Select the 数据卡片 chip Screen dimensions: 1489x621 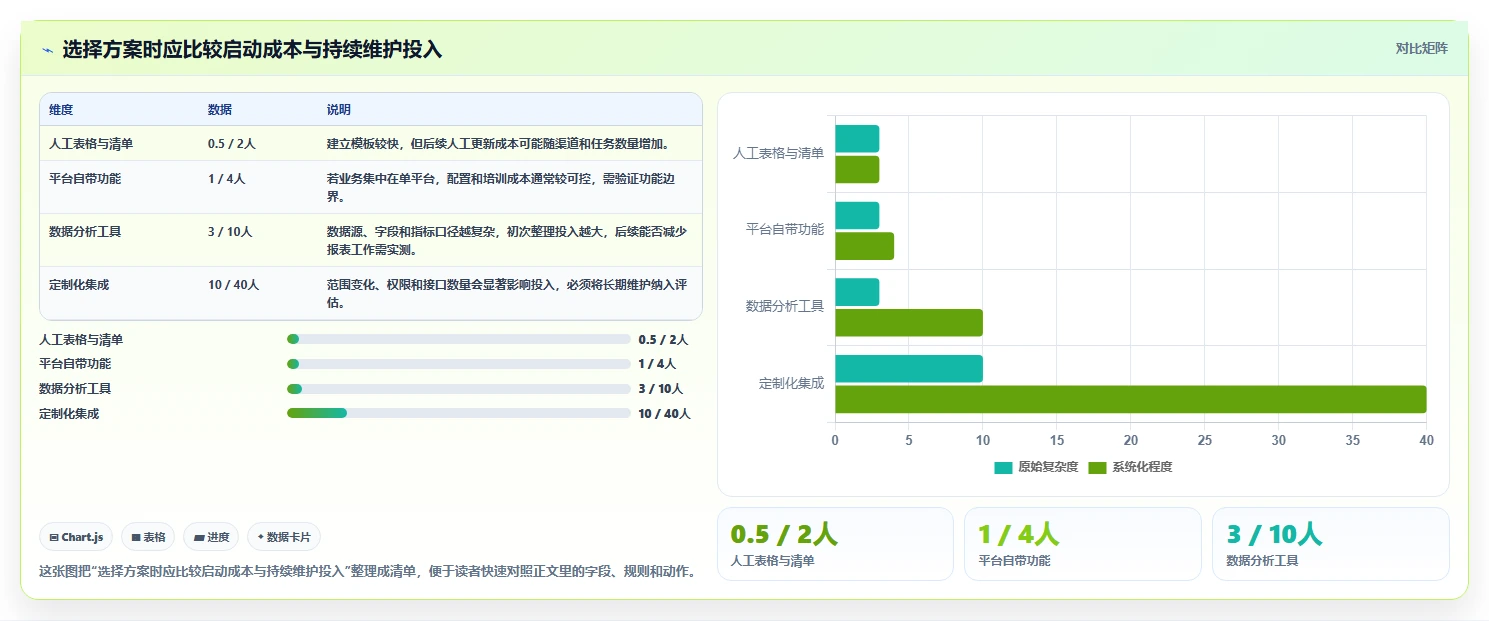[x=284, y=537]
